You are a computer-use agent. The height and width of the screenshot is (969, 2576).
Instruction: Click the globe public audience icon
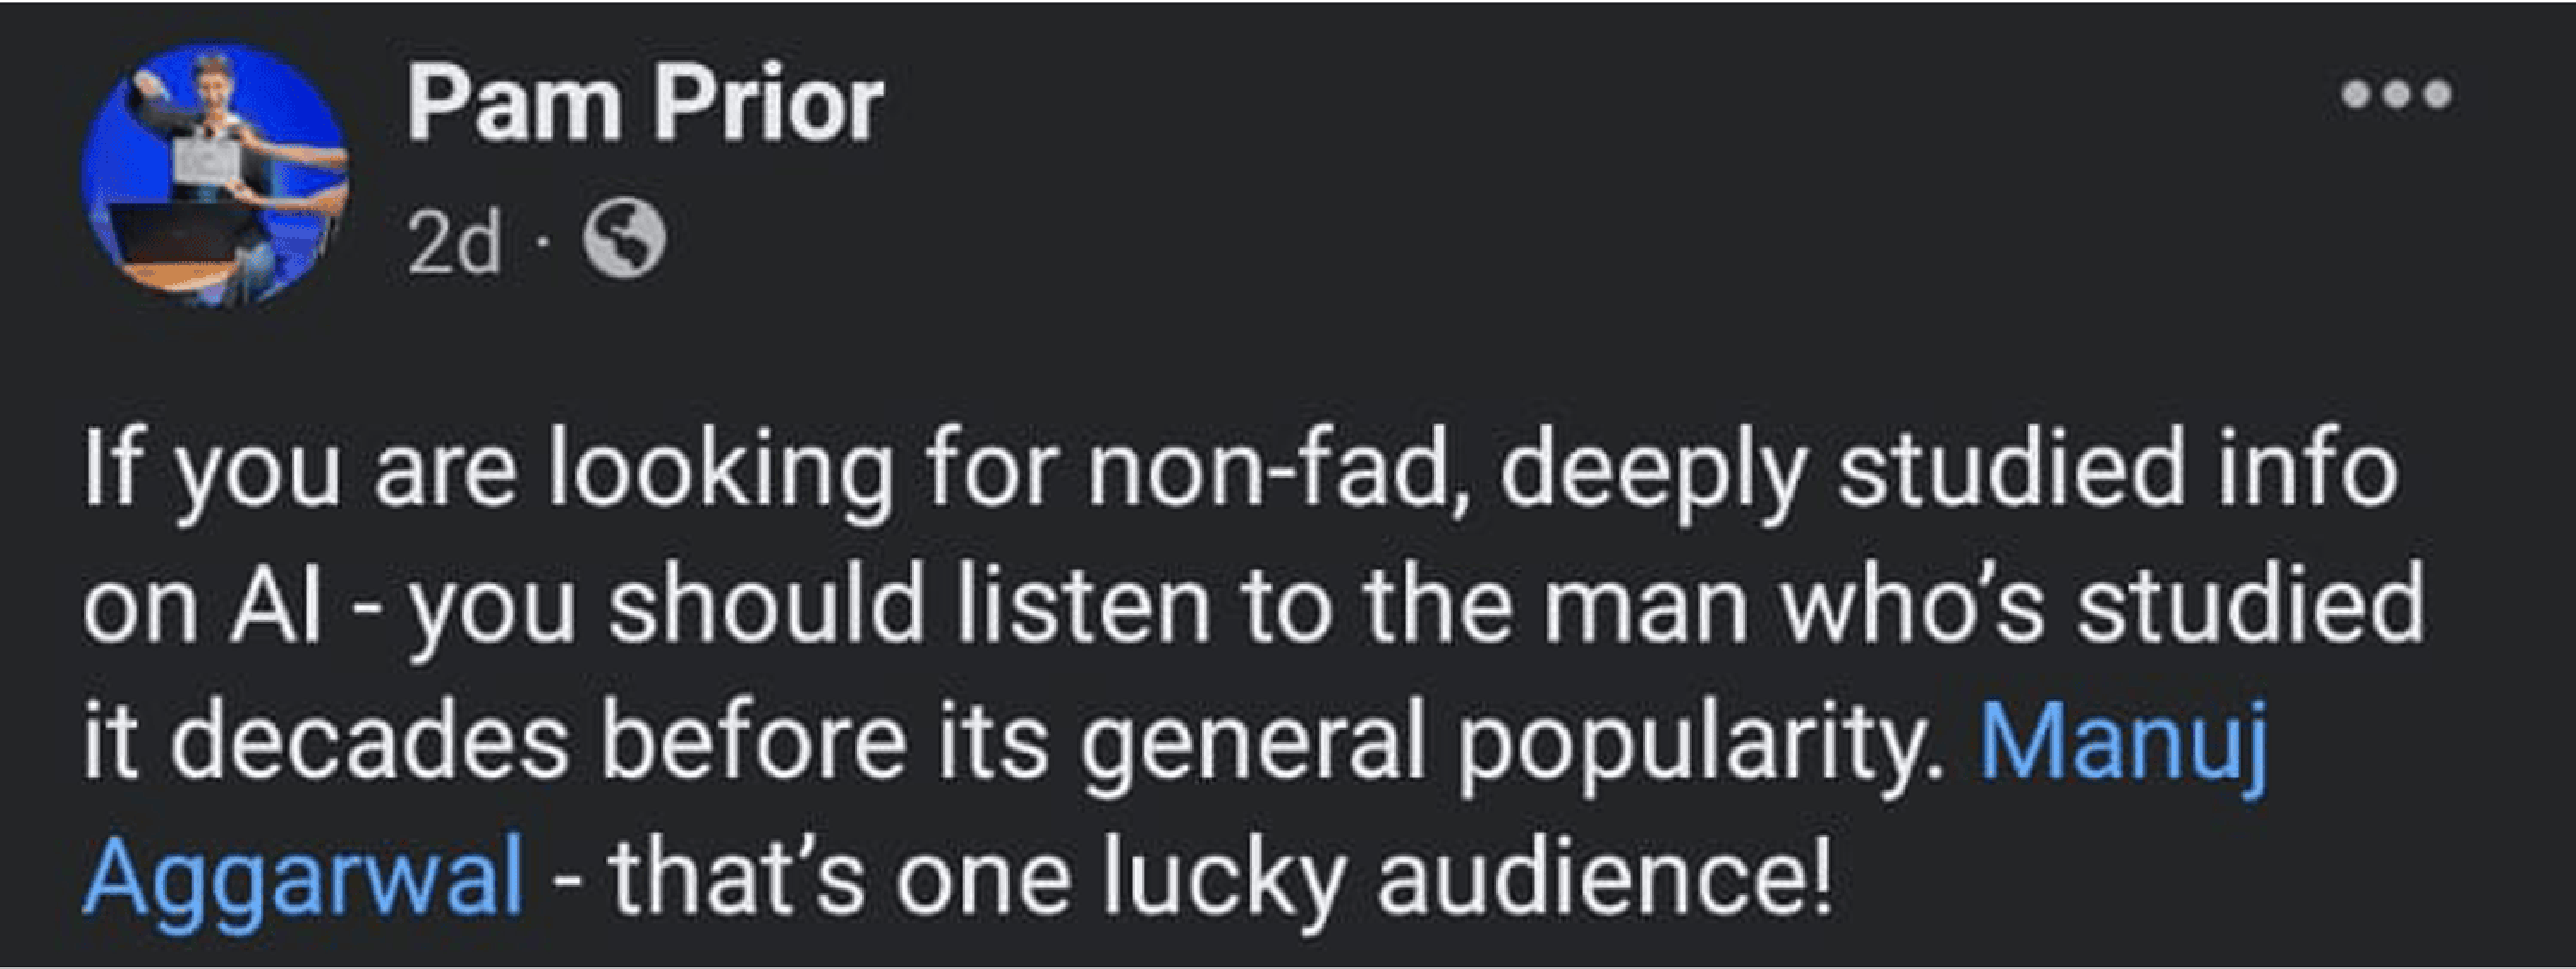coord(624,240)
